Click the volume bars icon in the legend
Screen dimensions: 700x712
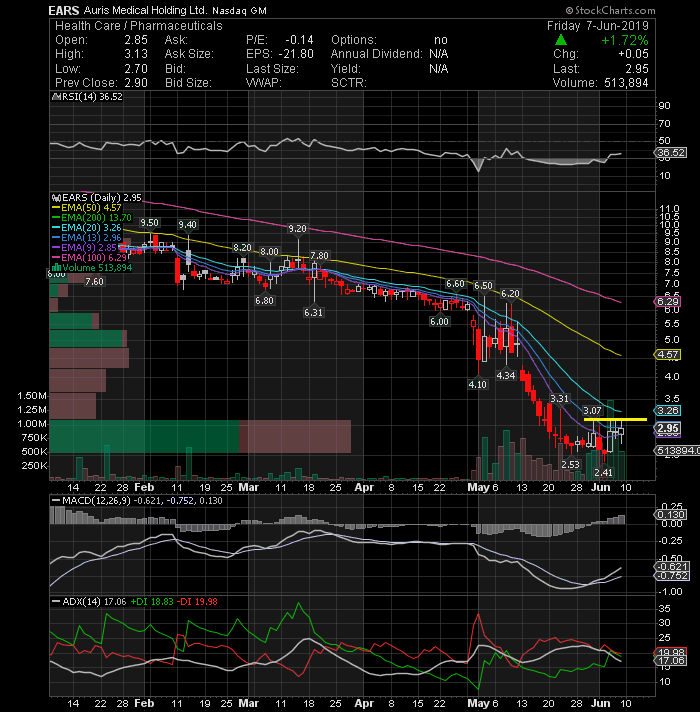(57, 267)
